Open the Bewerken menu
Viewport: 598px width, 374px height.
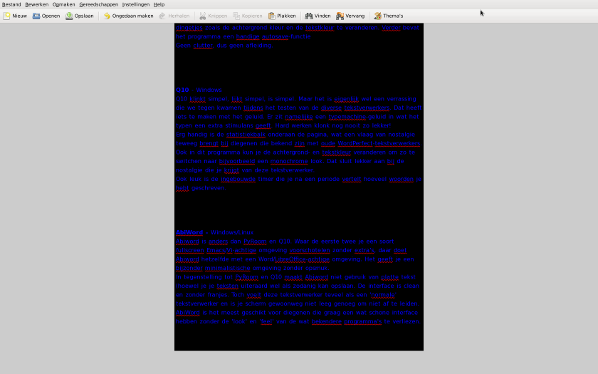(x=37, y=5)
